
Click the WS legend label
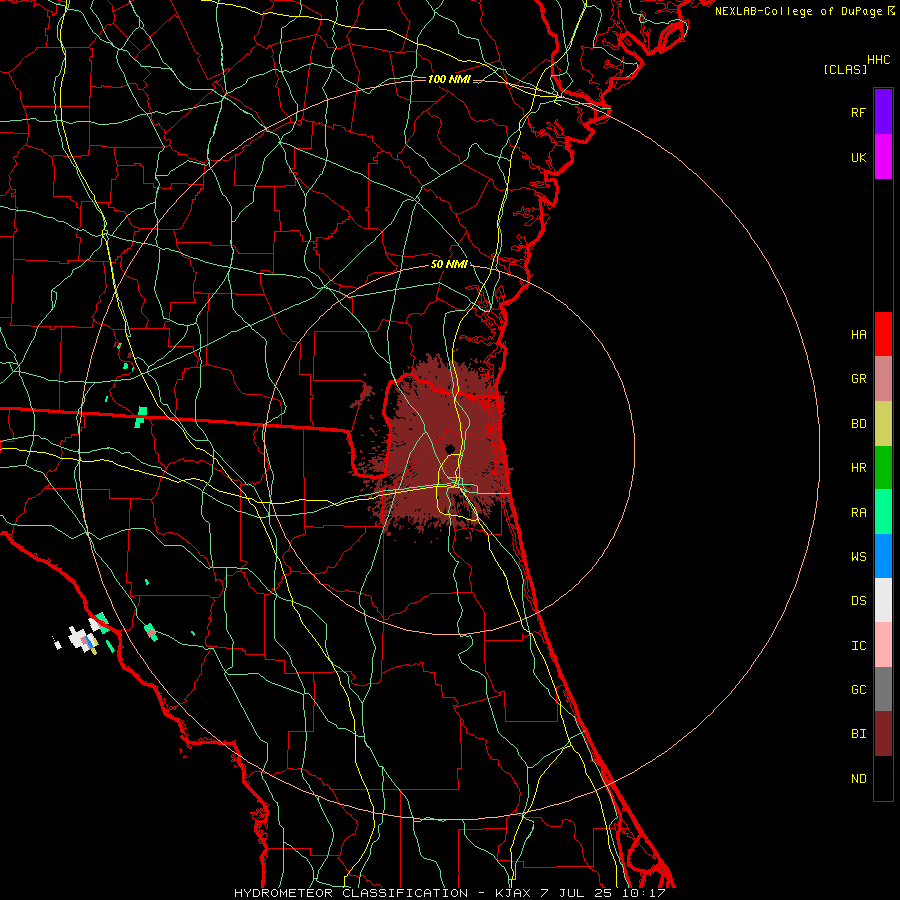(858, 556)
